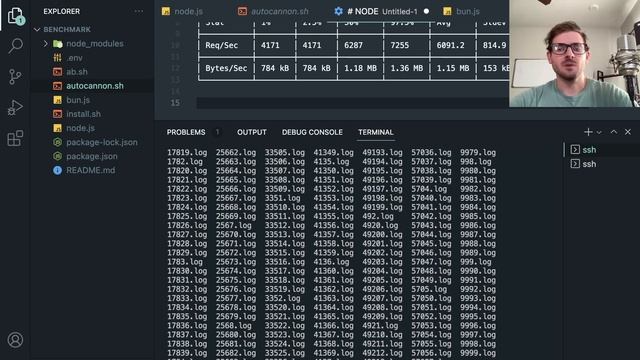This screenshot has height=360, width=640.
Task: Expand the node_modules folder
Action: (95, 44)
